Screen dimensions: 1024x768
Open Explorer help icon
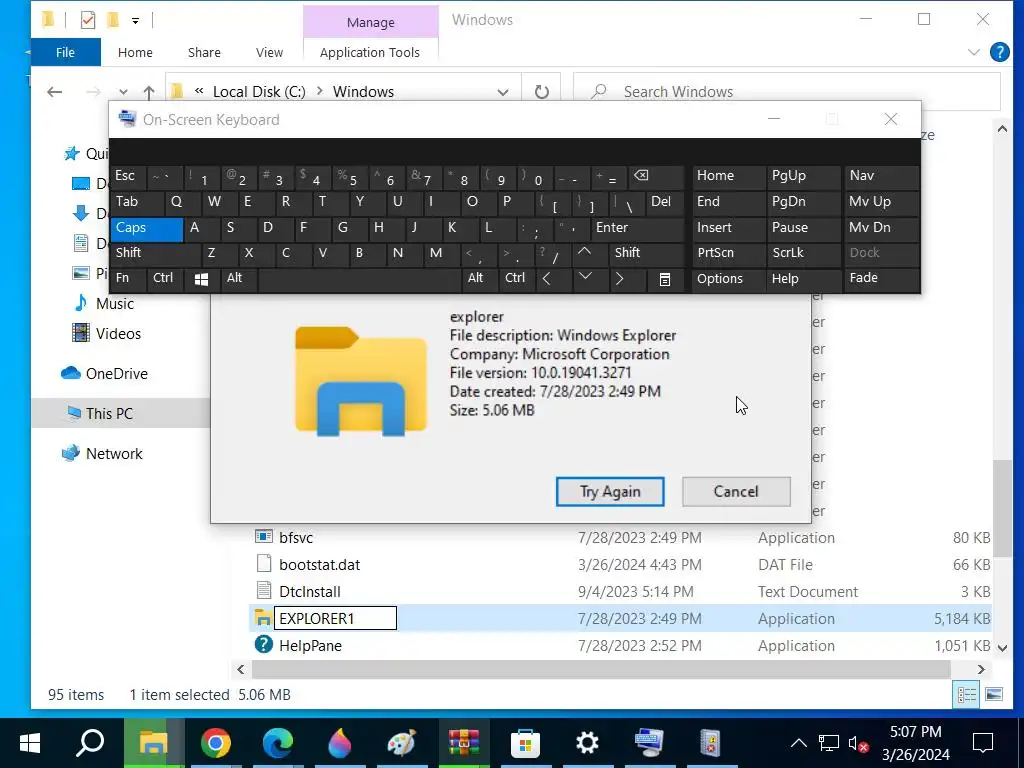(1000, 52)
